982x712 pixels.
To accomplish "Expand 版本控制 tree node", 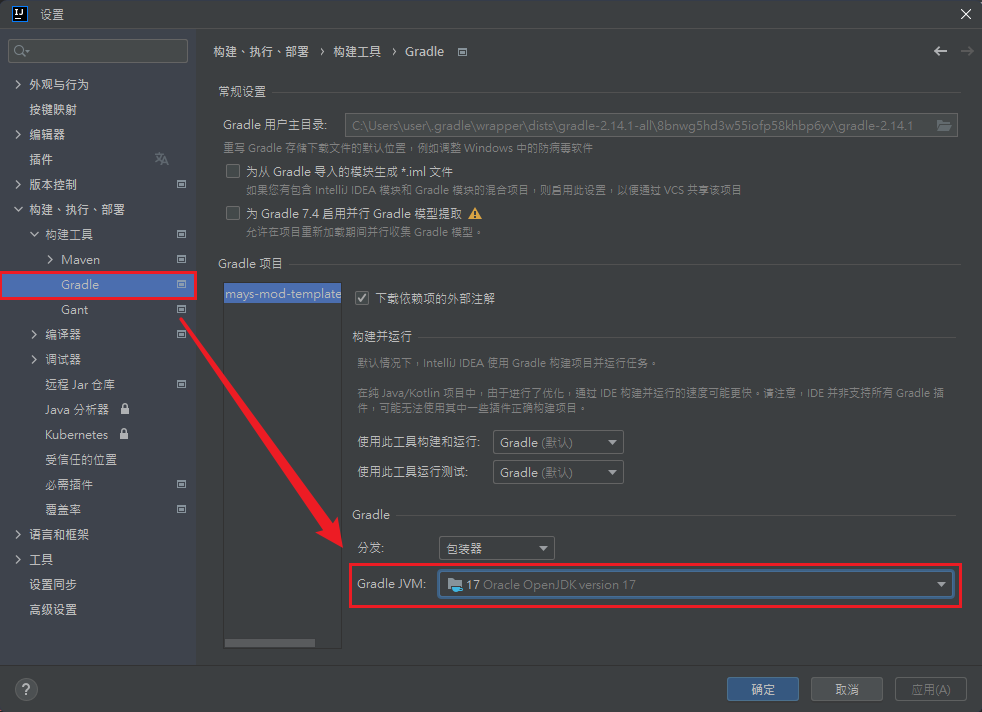I will pyautogui.click(x=18, y=184).
